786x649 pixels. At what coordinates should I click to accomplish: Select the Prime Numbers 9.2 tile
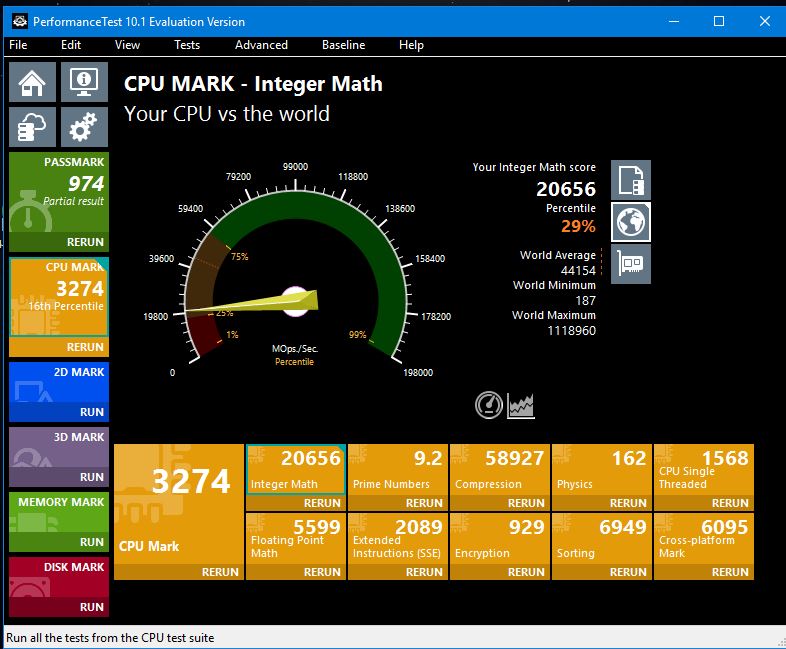tap(398, 470)
